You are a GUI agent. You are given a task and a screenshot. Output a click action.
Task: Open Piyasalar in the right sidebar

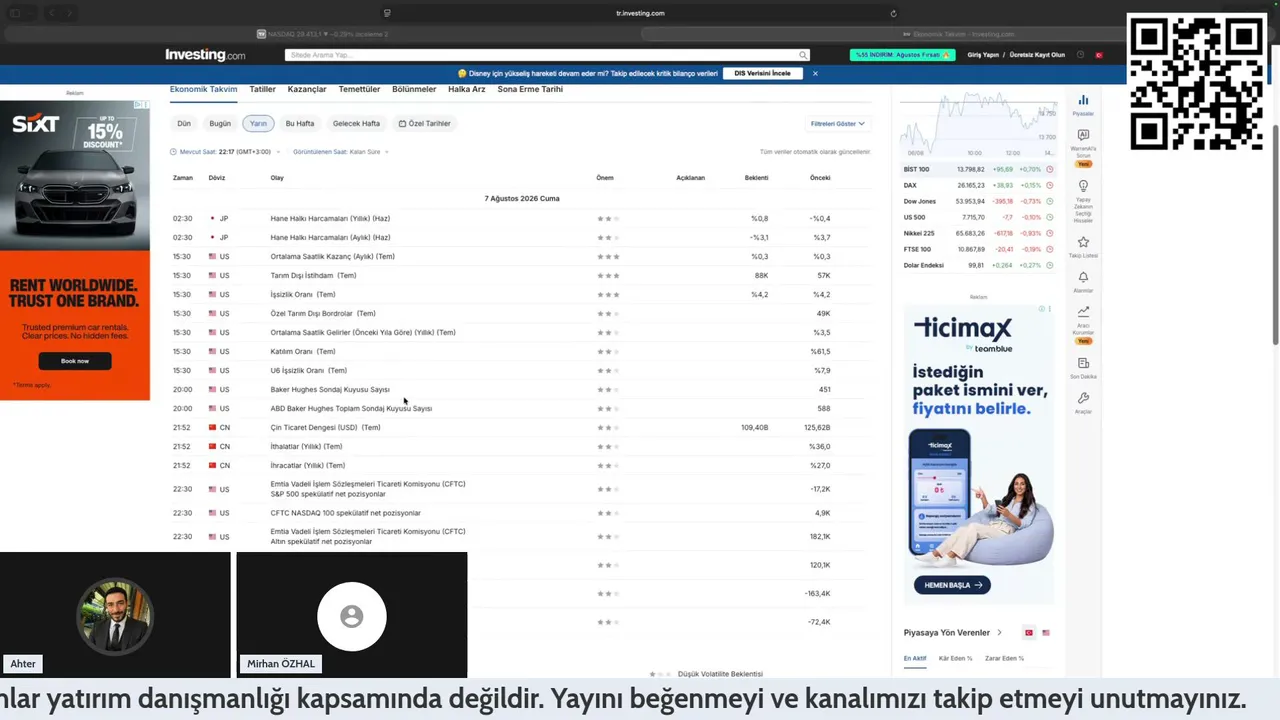[1083, 104]
